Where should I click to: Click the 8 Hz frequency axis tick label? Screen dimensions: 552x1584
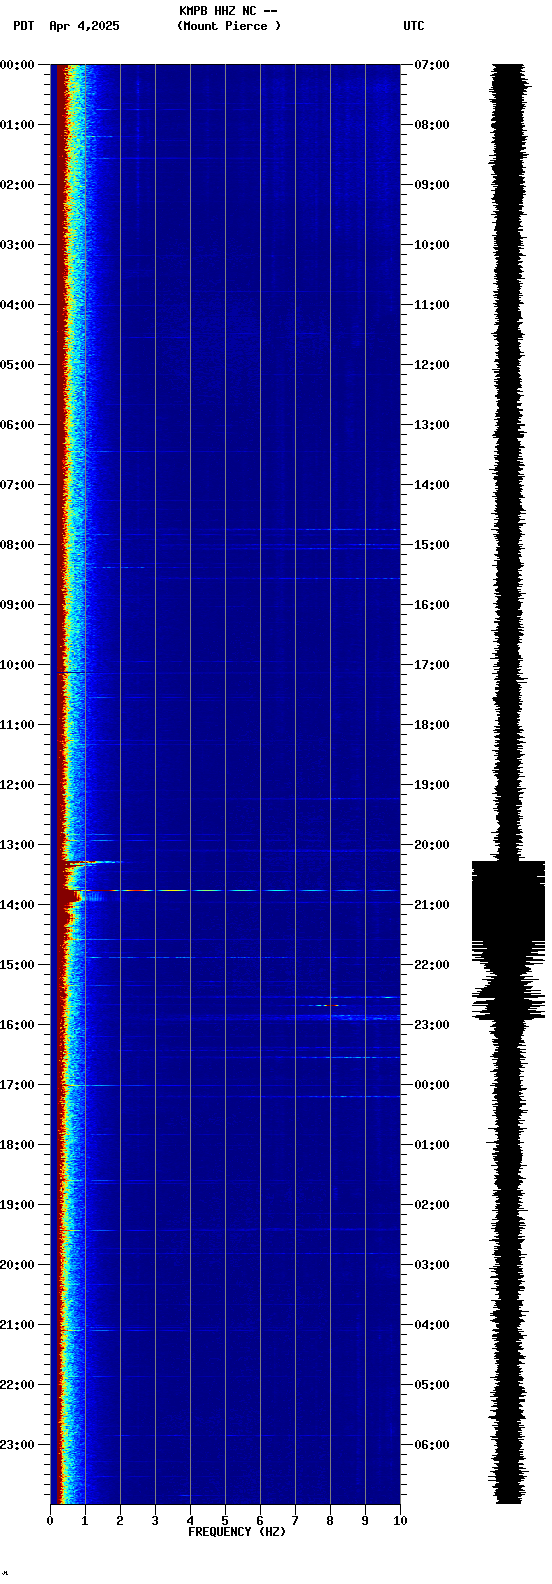[x=330, y=1521]
